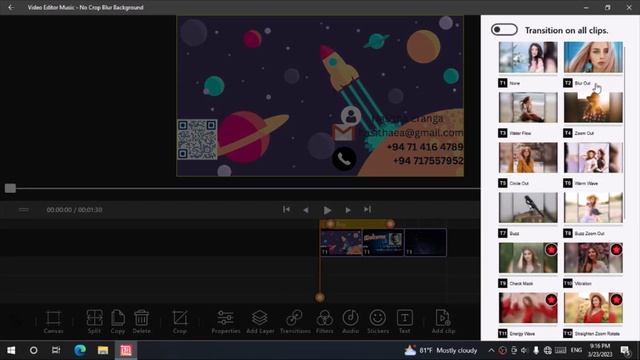Apply the Warm Wave transition thumbnail

pyautogui.click(x=593, y=158)
